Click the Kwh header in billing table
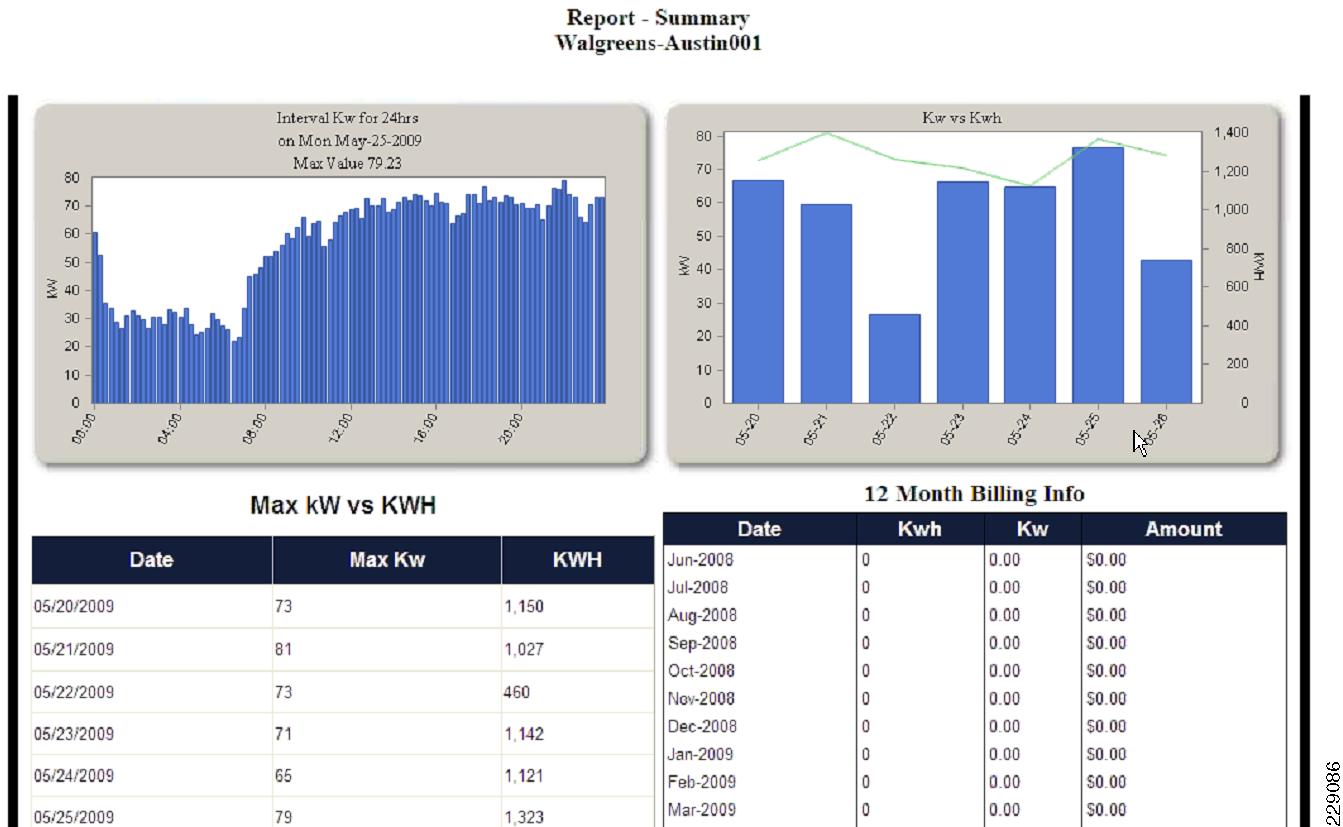This screenshot has width=1343, height=827. (x=920, y=529)
